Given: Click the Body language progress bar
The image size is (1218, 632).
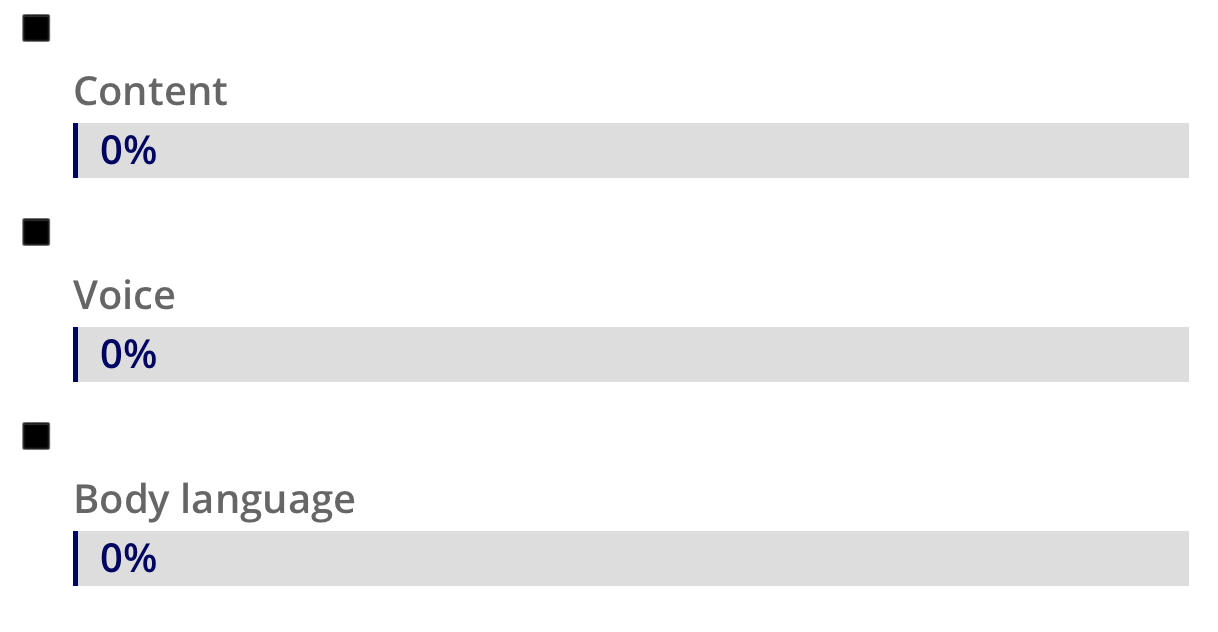Looking at the screenshot, I should coord(631,558).
